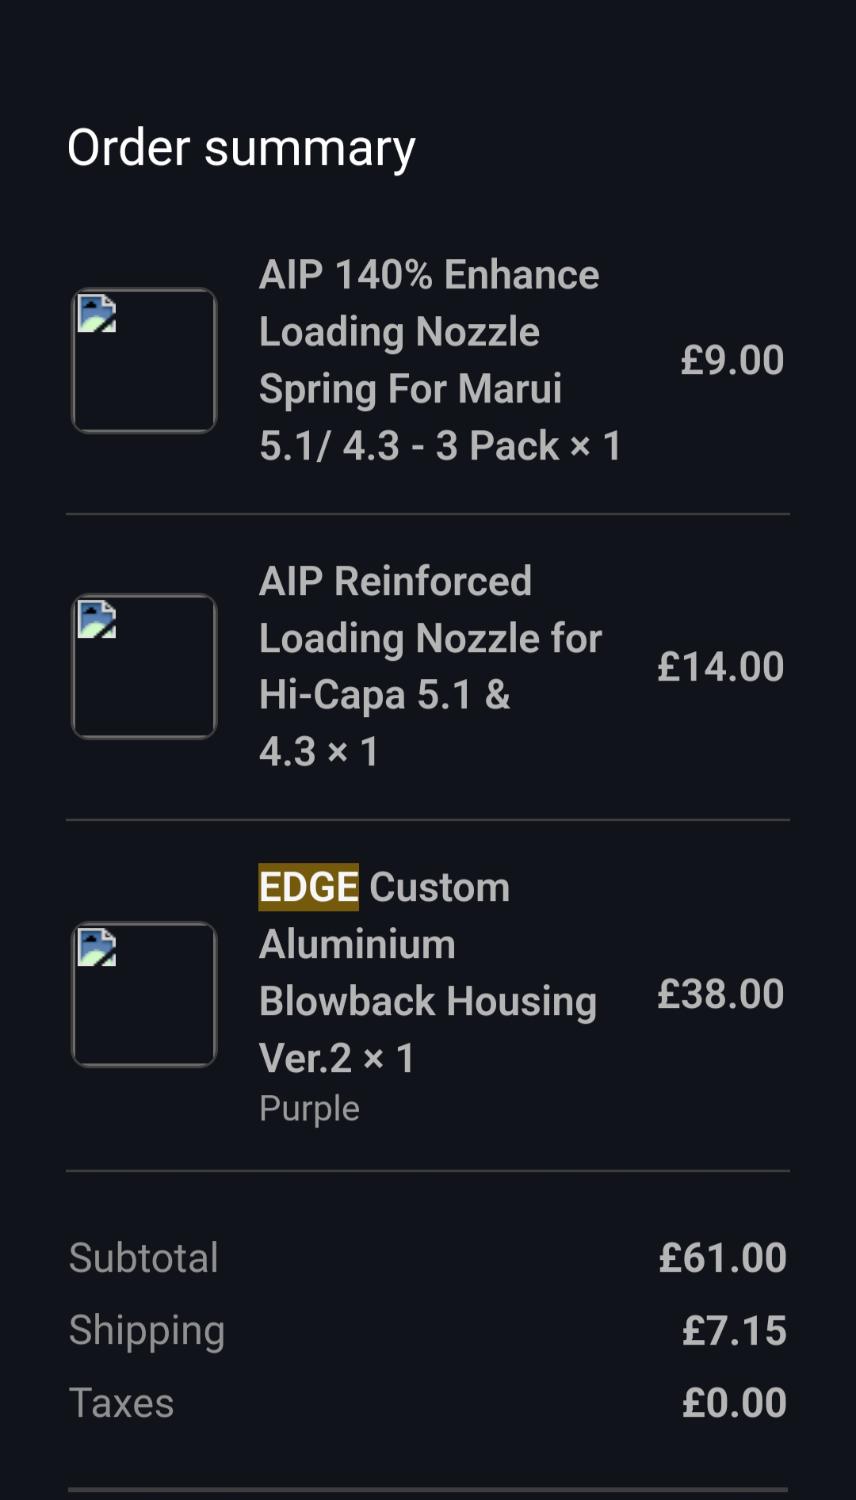Click the broken image icon for EDGE Blowback Housing
This screenshot has height=1500, width=856.
pyautogui.click(x=97, y=948)
